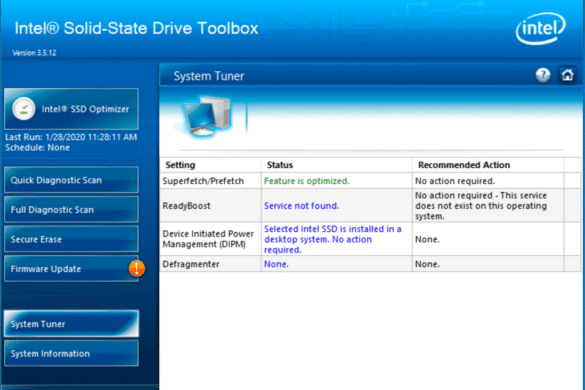Click the Setting column header
585x390 pixels.
click(211, 165)
